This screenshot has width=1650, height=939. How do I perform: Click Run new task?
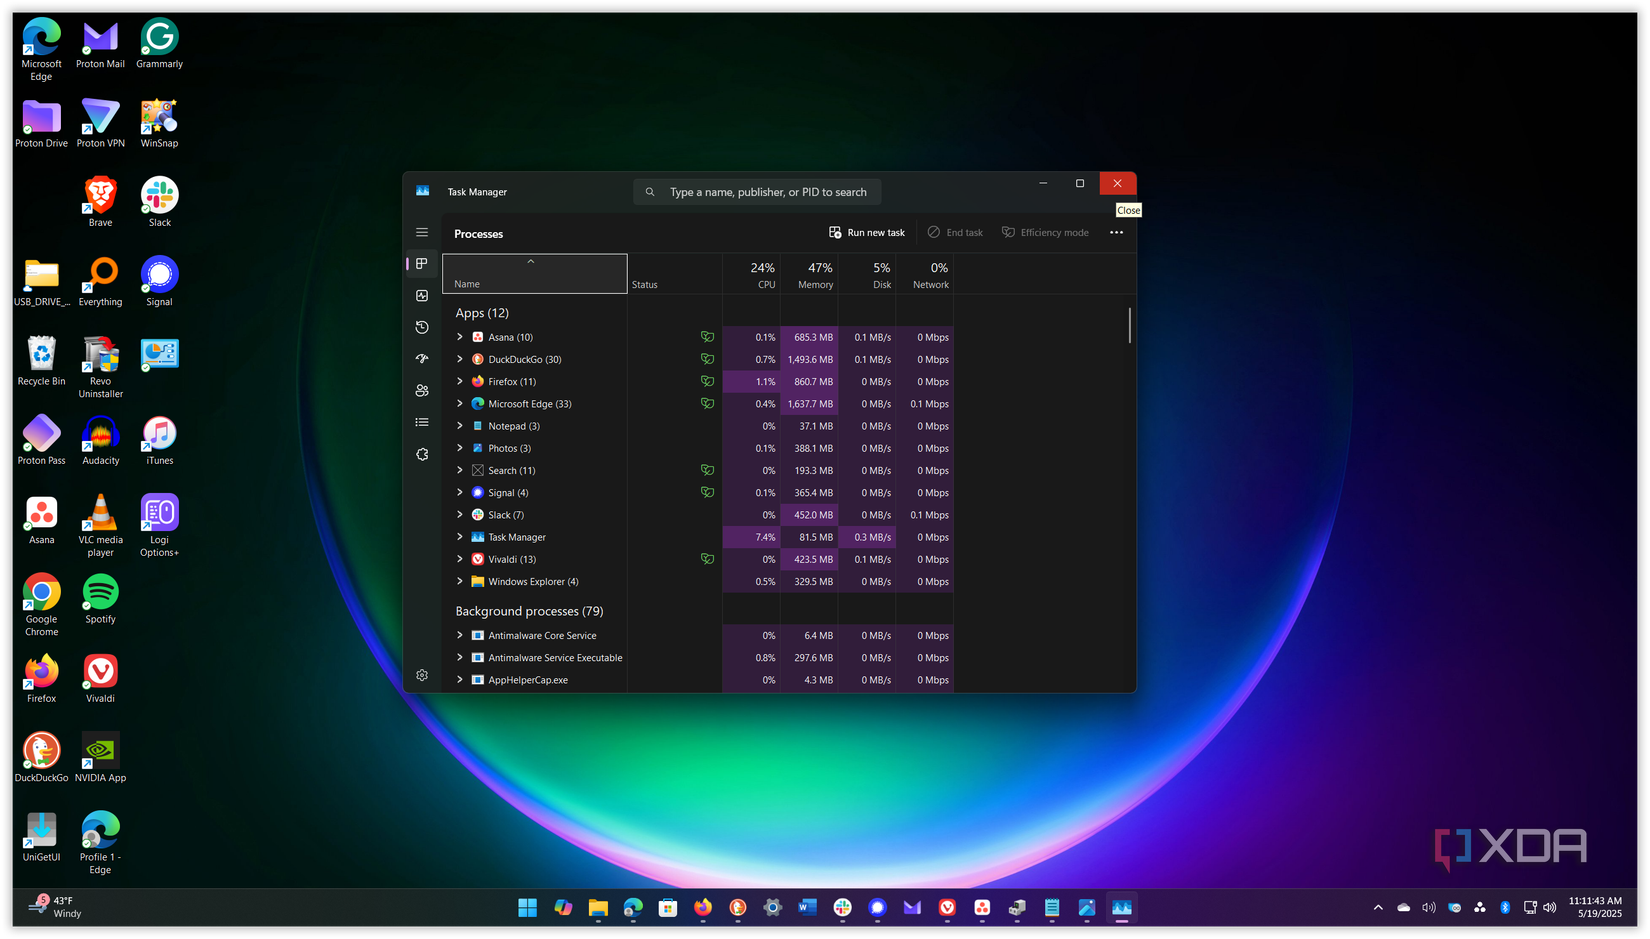(x=866, y=232)
